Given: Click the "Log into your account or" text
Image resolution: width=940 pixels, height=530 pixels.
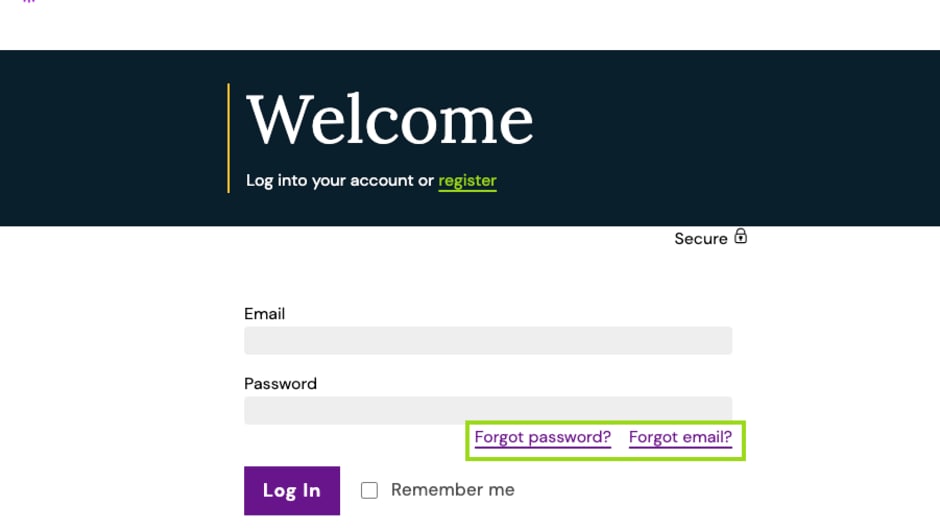Looking at the screenshot, I should point(340,181).
